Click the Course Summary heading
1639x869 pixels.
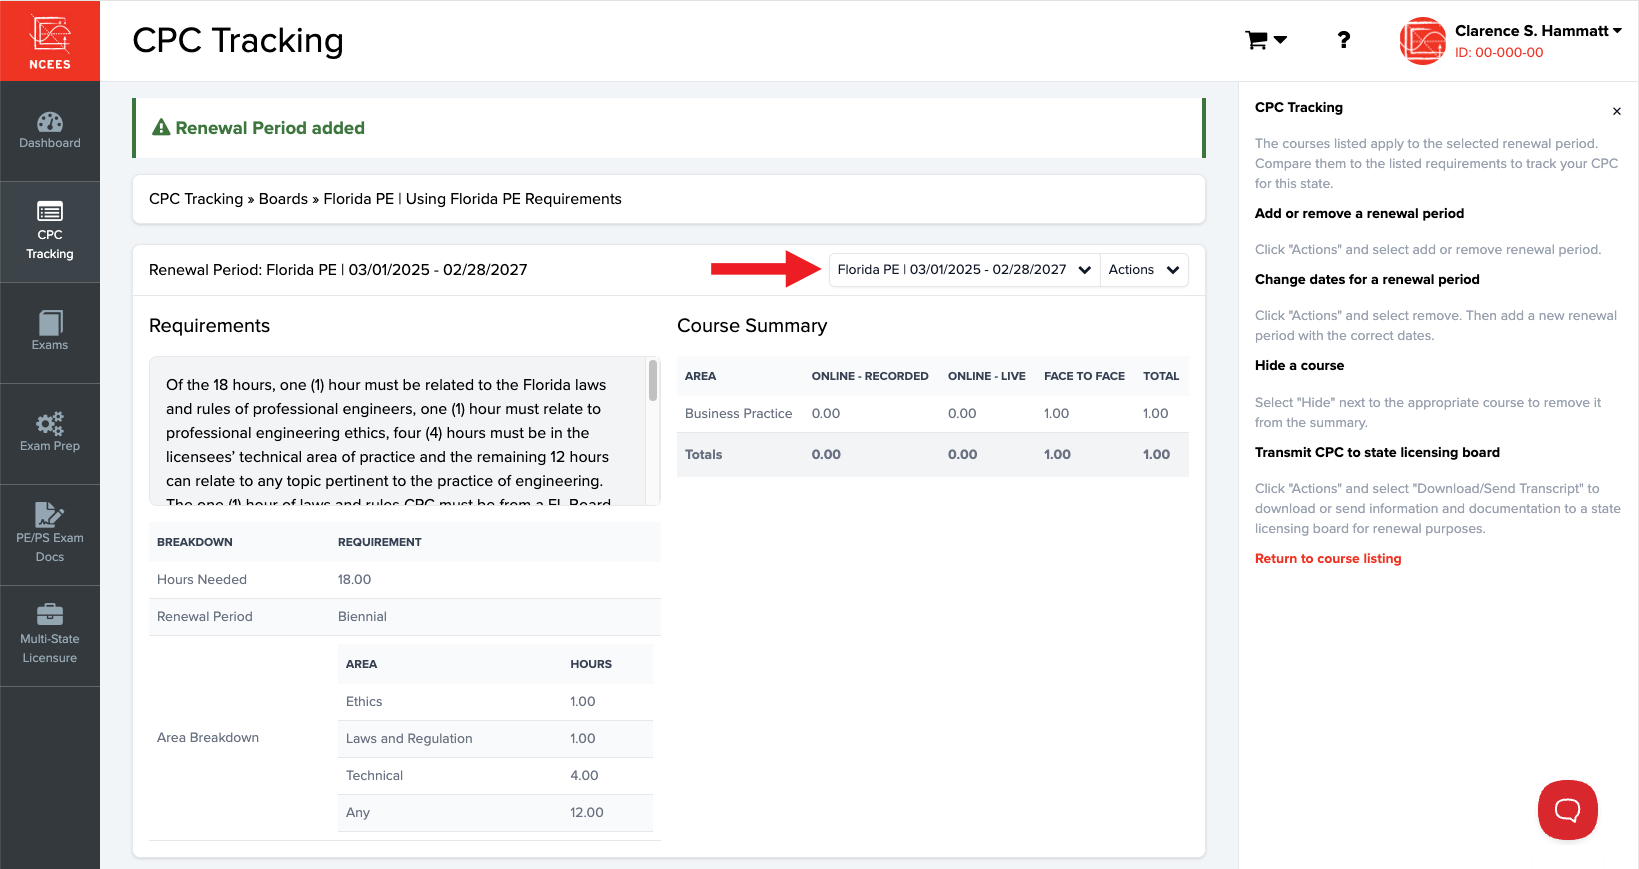752,326
